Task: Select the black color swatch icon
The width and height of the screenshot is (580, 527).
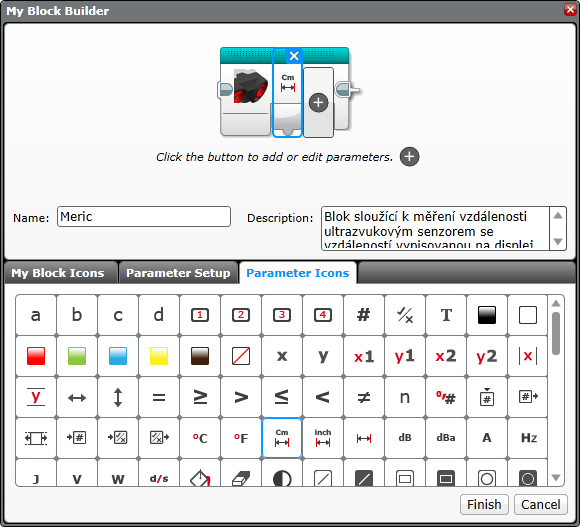Action: (487, 315)
